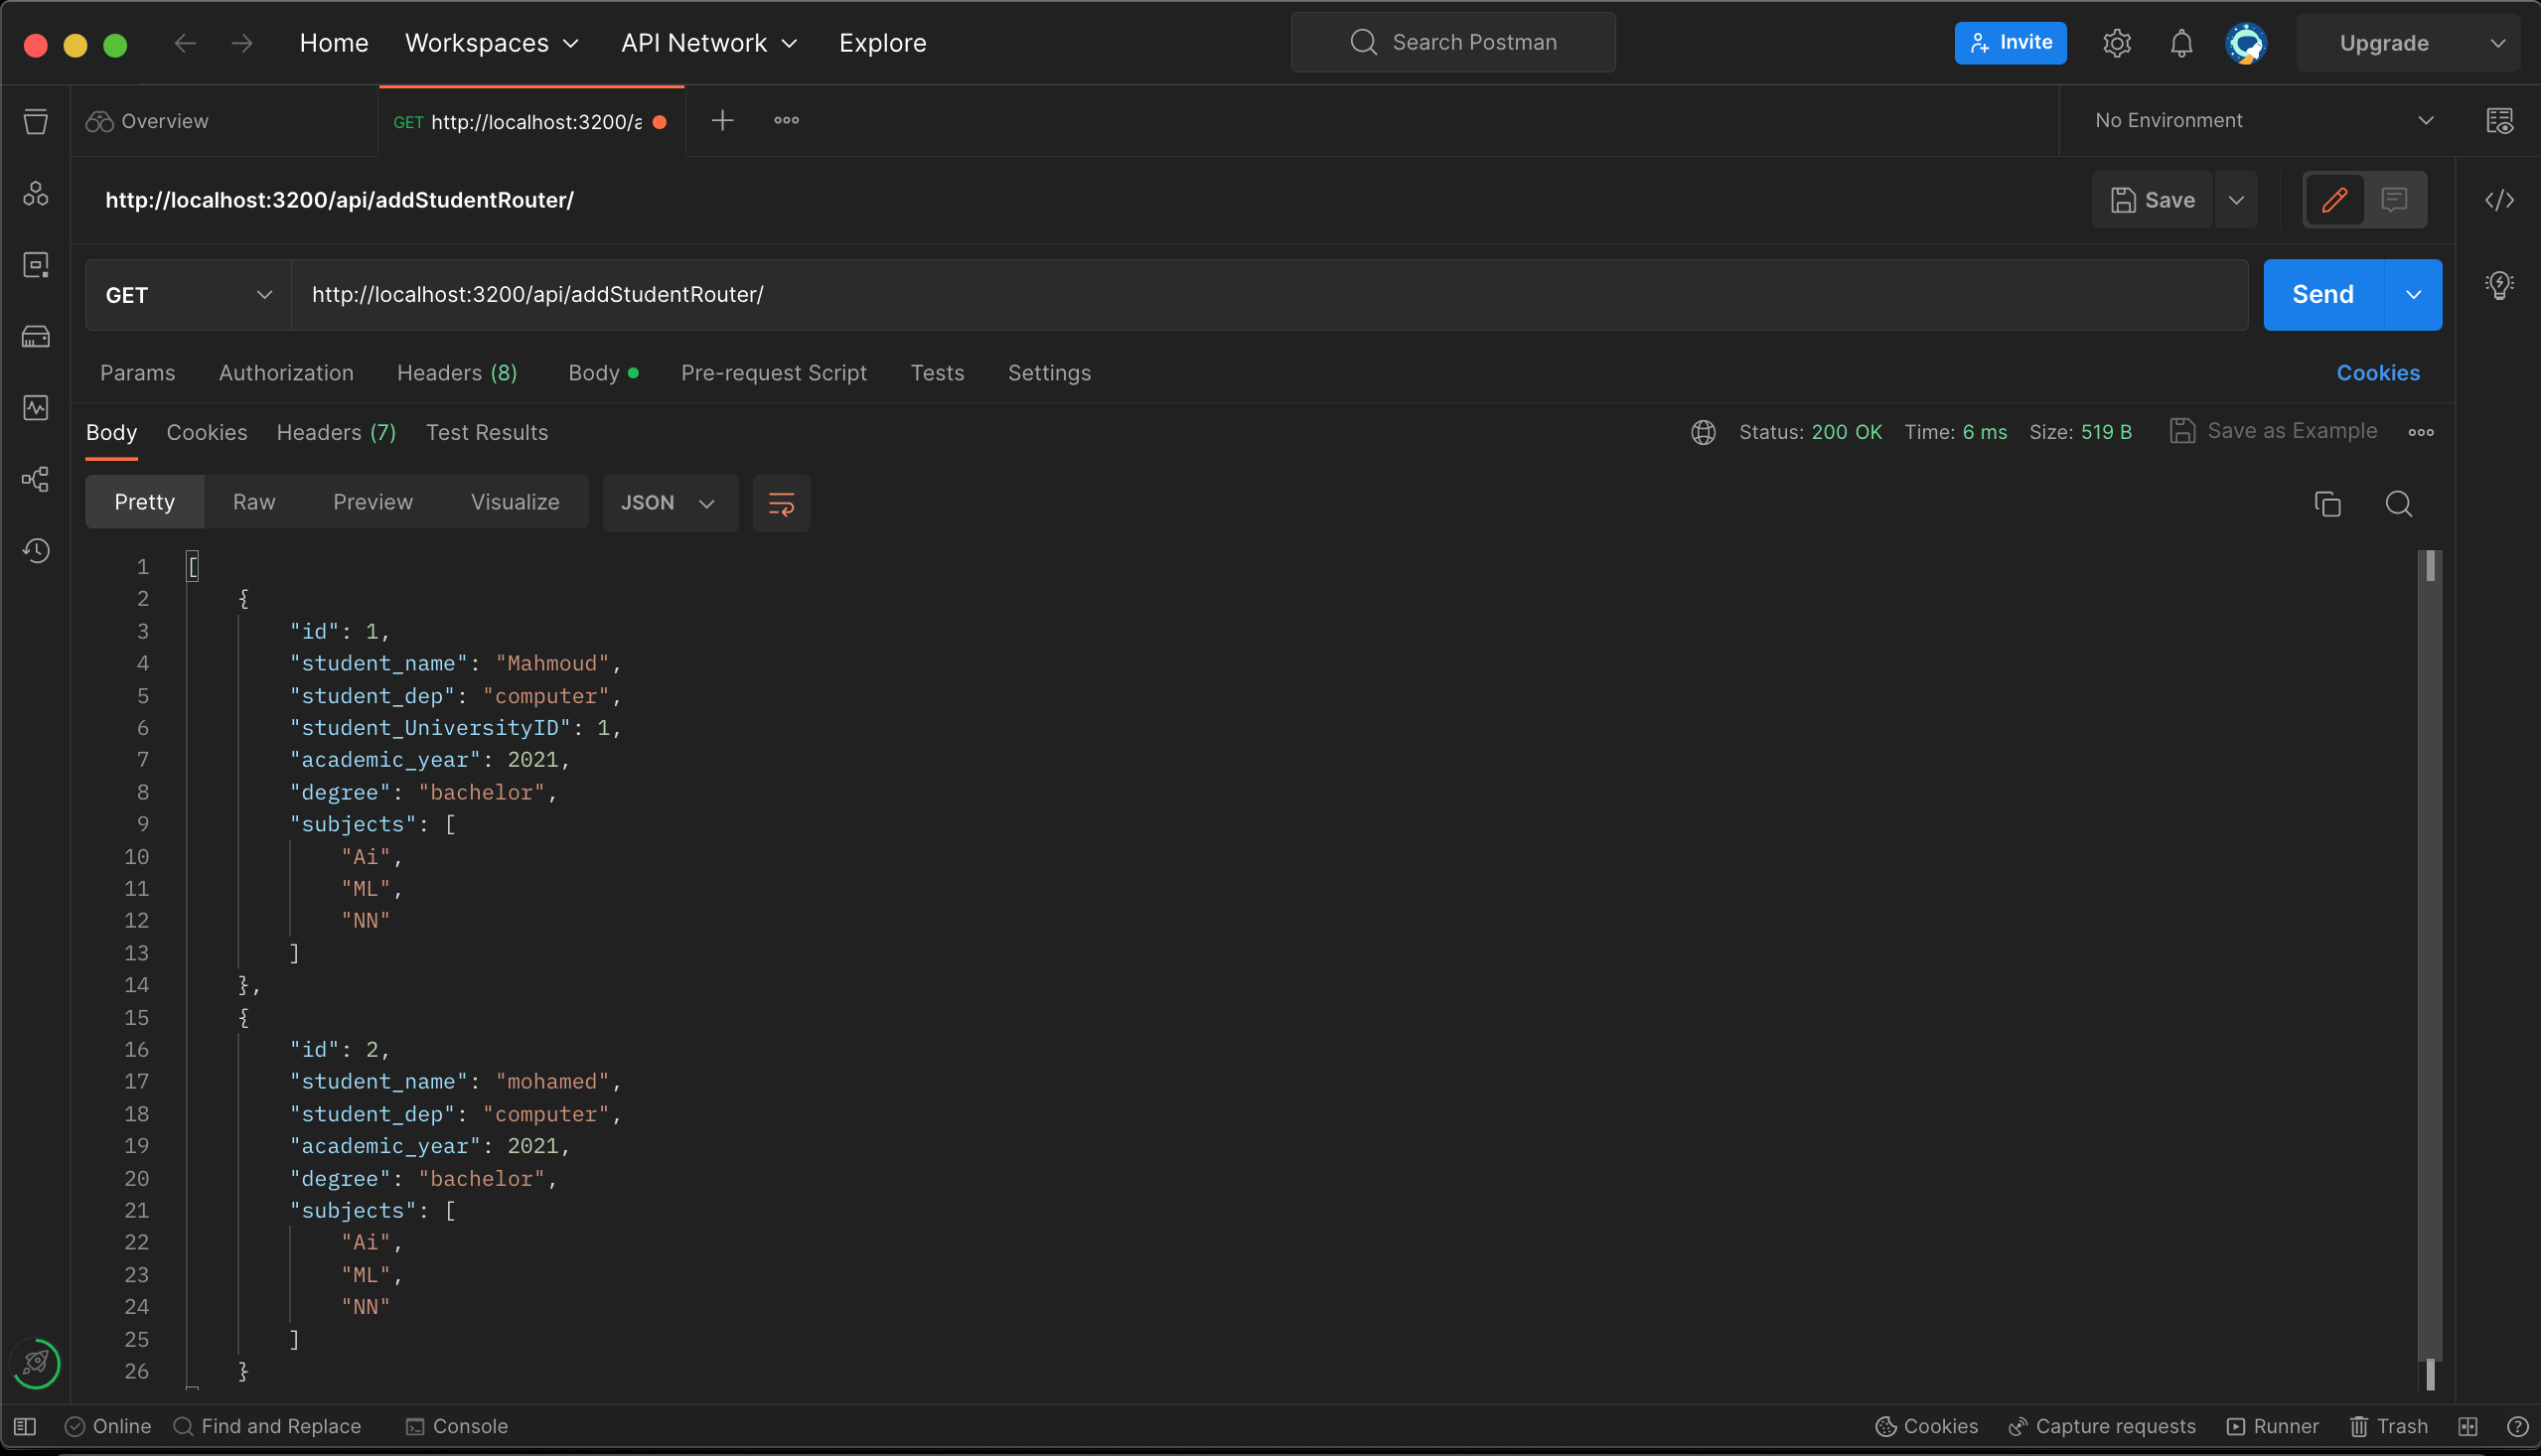Open APIs panel in sidebar

[36, 193]
